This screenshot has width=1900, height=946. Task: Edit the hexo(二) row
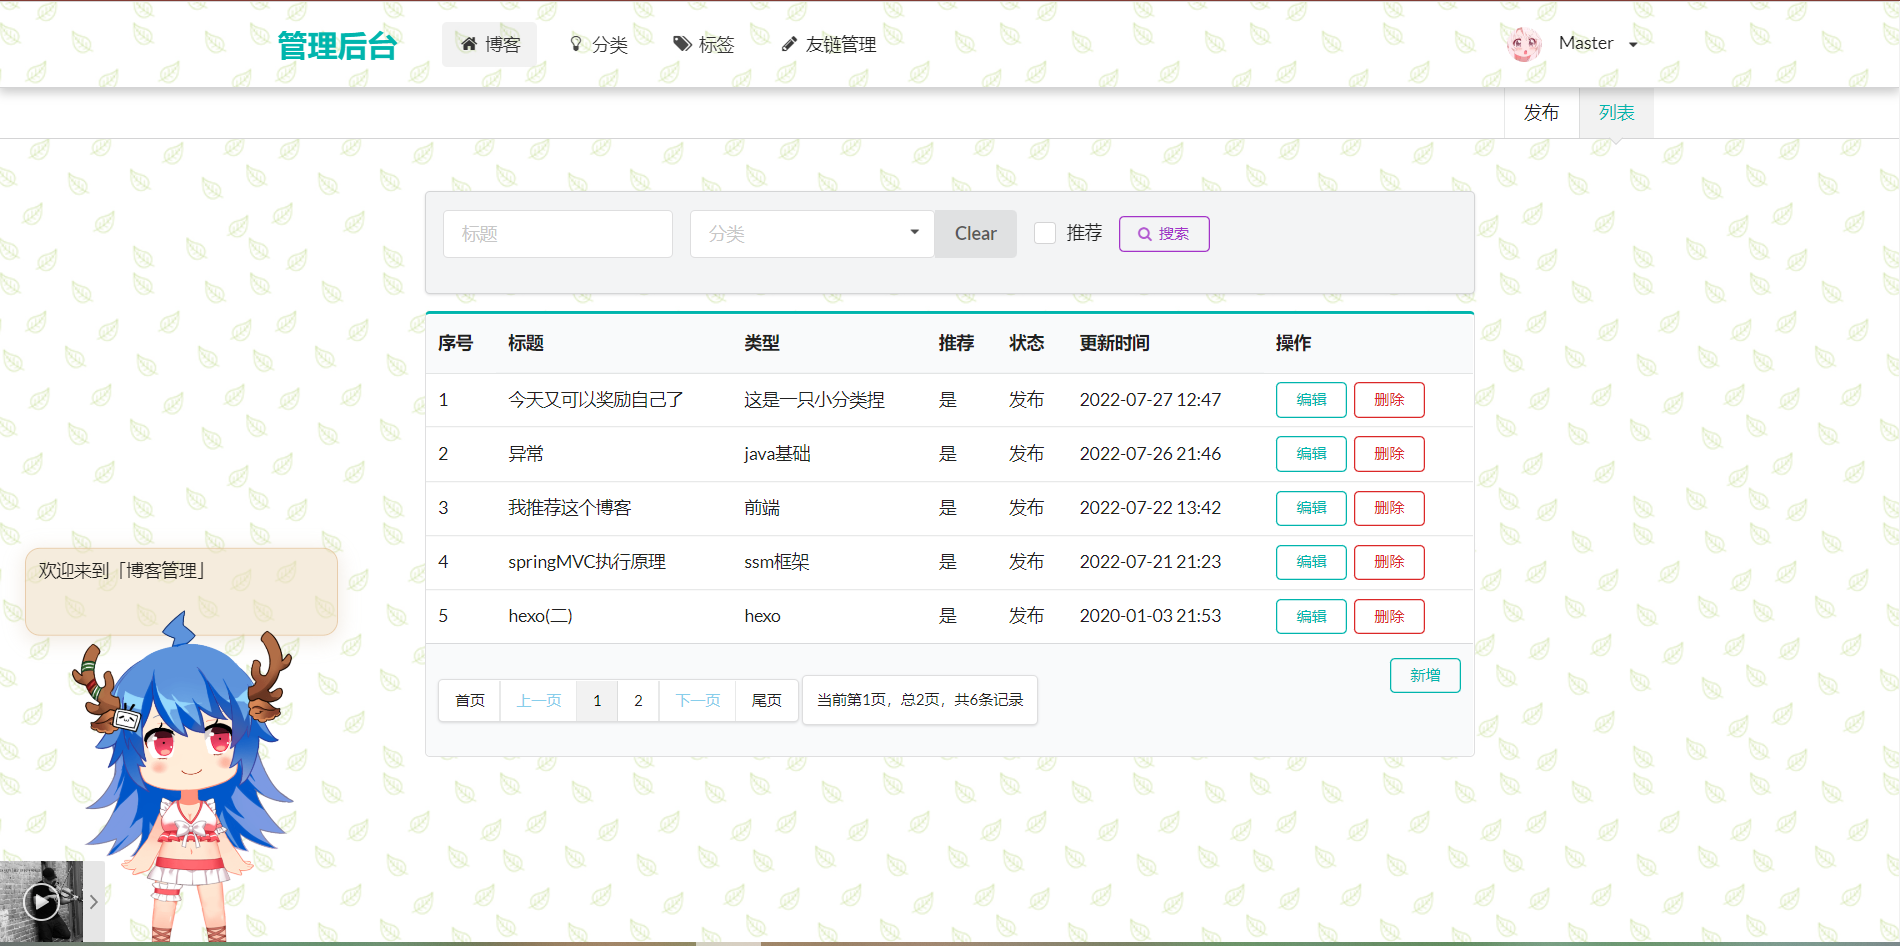[1311, 616]
